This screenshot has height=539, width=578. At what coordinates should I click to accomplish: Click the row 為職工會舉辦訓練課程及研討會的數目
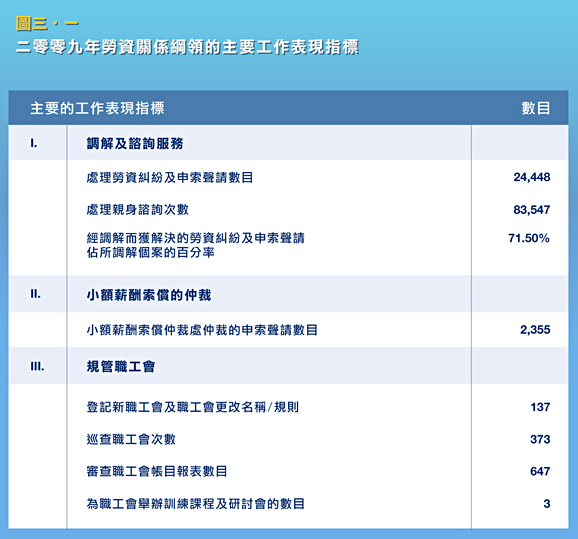(196, 504)
